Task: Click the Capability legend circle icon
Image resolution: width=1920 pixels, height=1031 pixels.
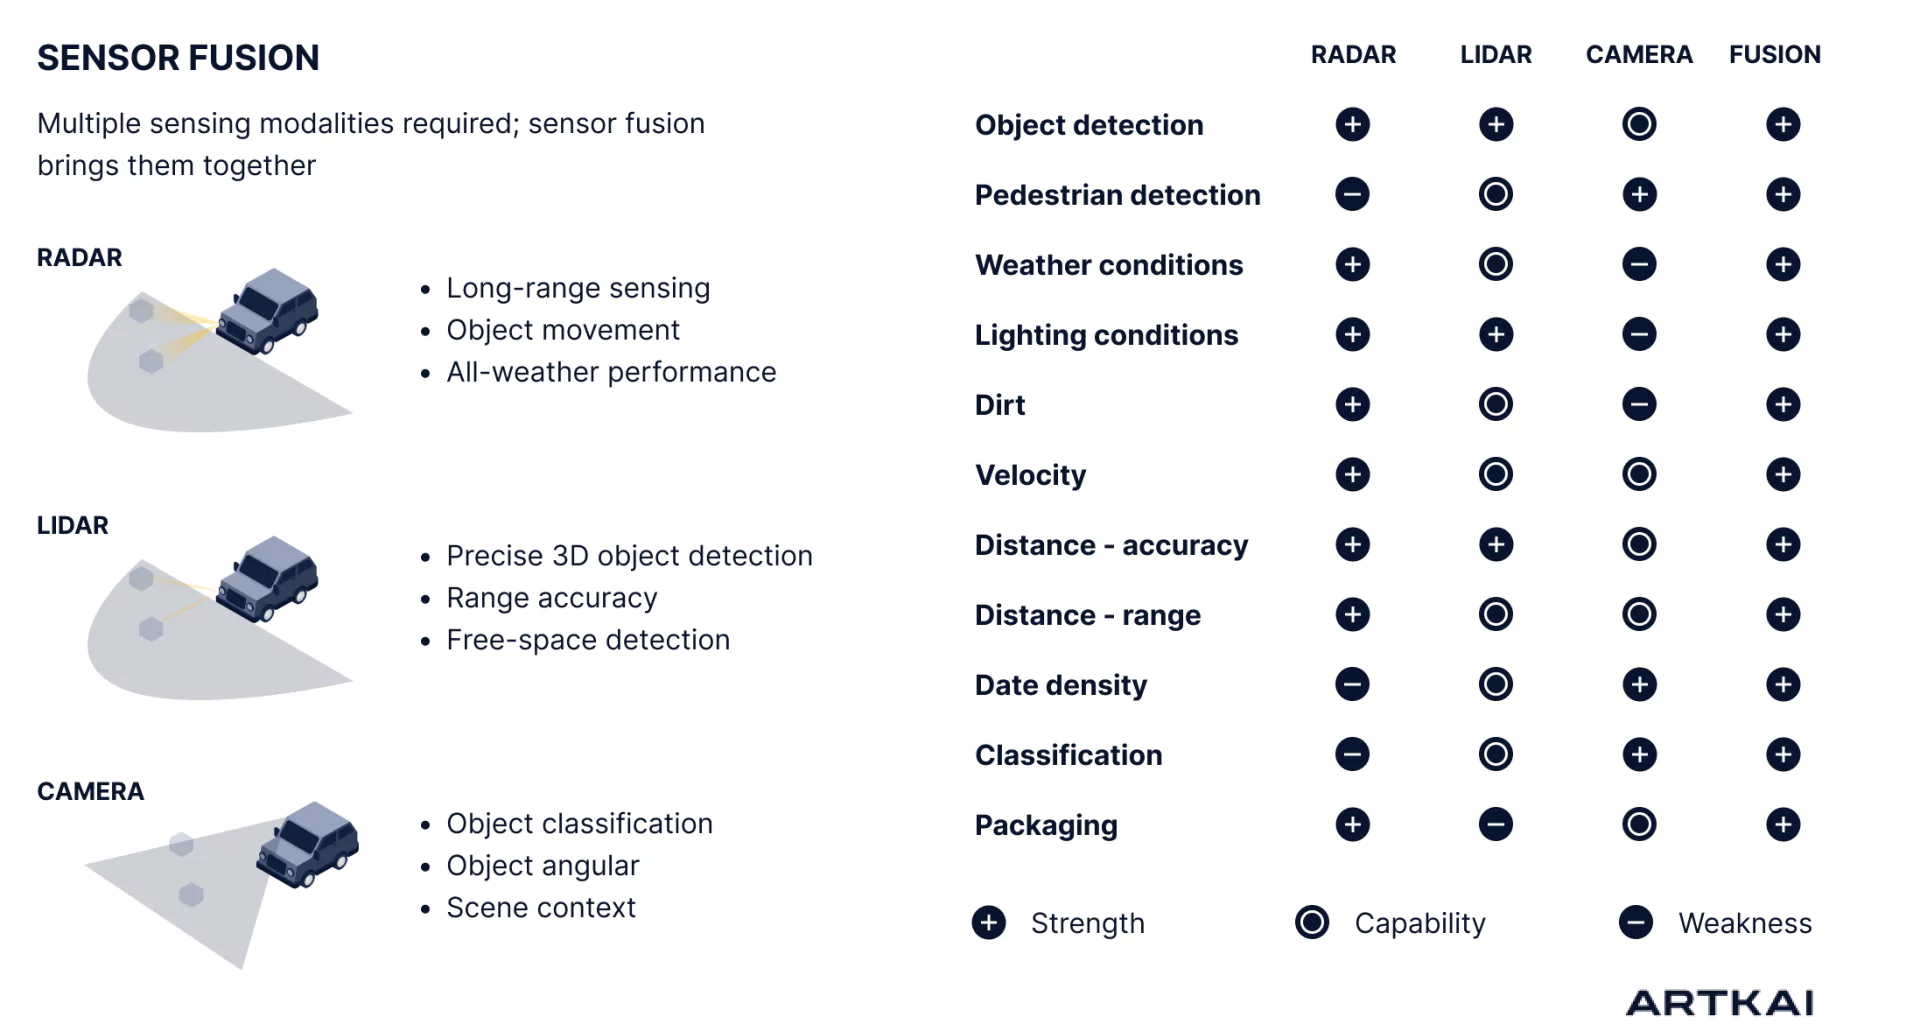Action: click(1311, 922)
